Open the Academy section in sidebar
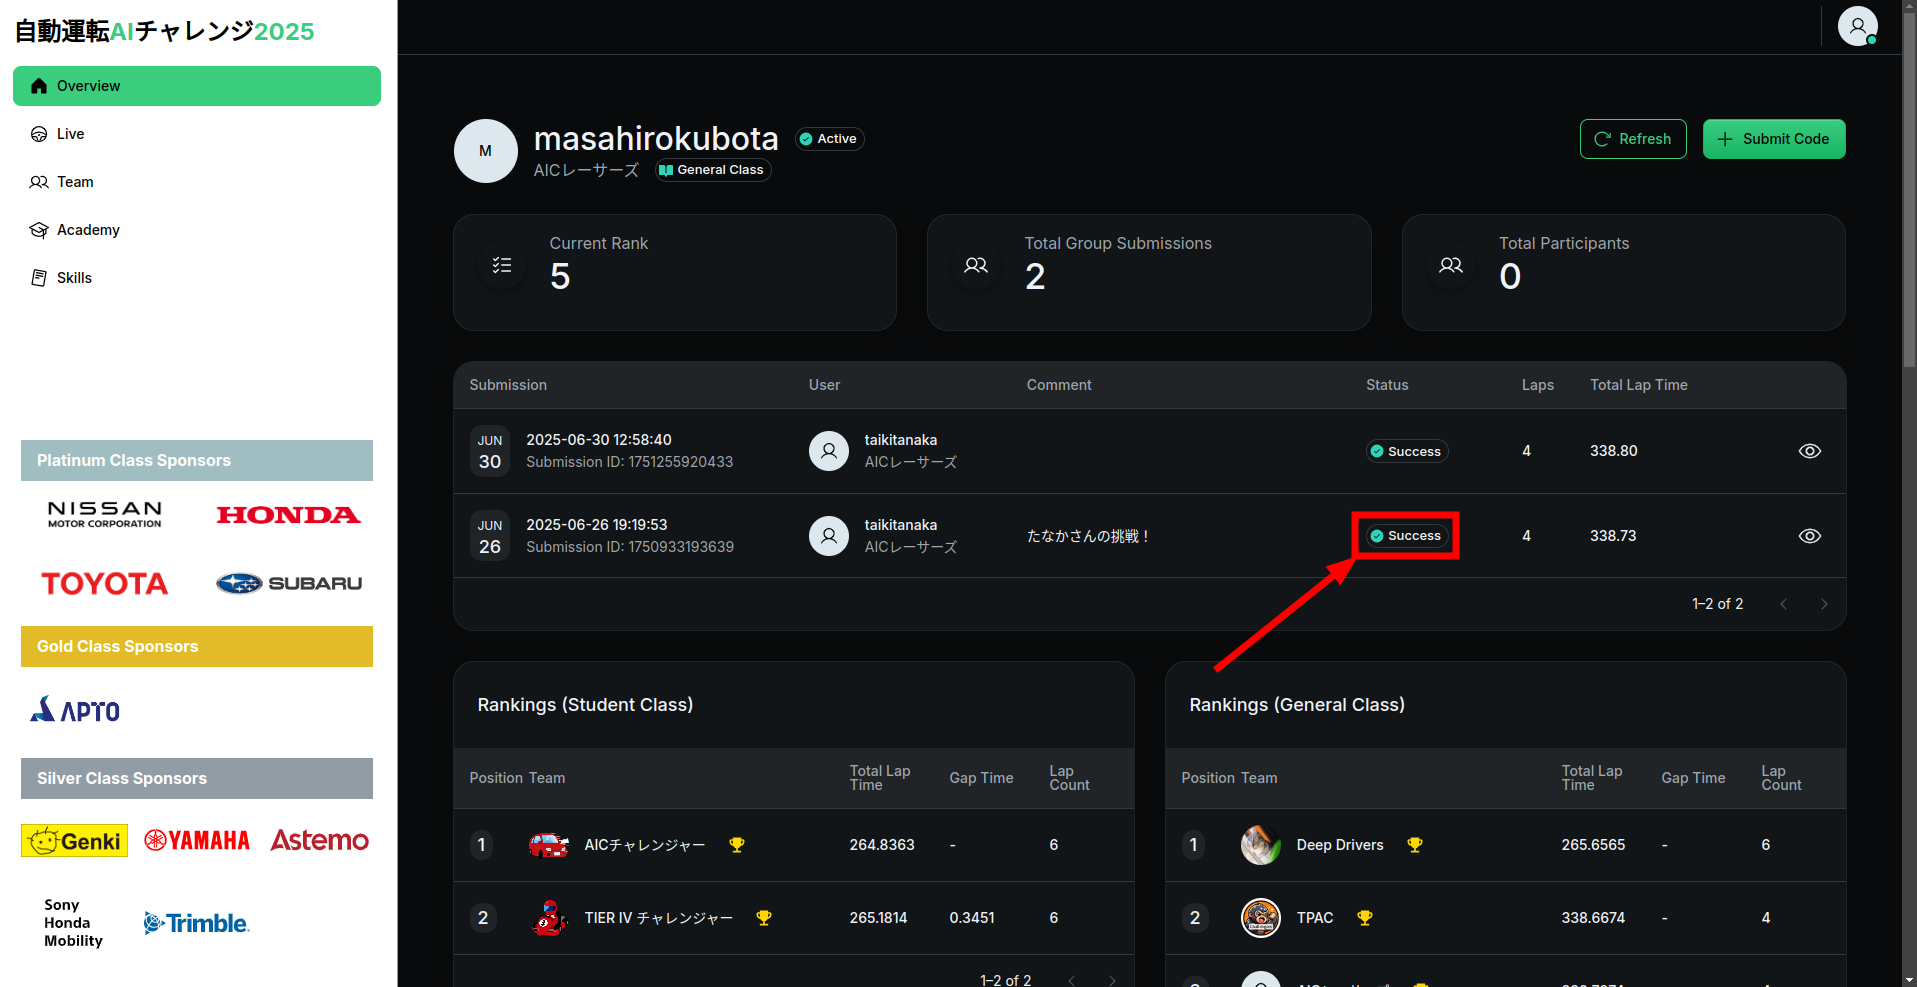This screenshot has height=987, width=1917. tap(88, 230)
